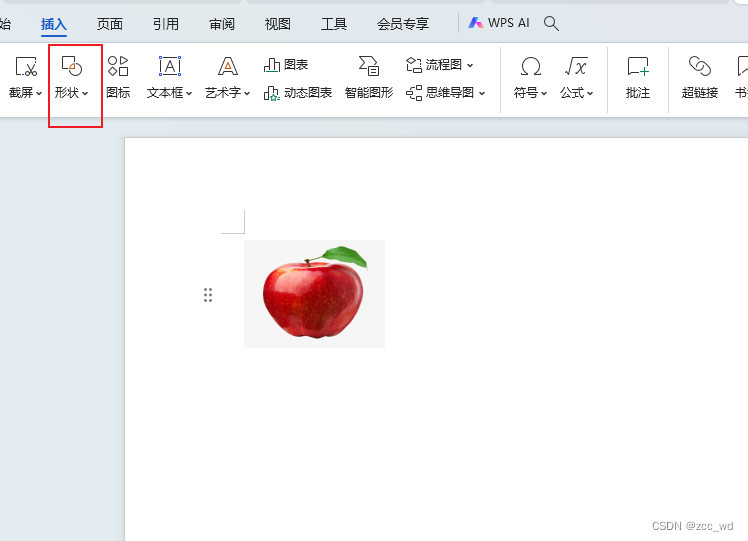
Task: Insert a 图表 chart
Action: [286, 65]
